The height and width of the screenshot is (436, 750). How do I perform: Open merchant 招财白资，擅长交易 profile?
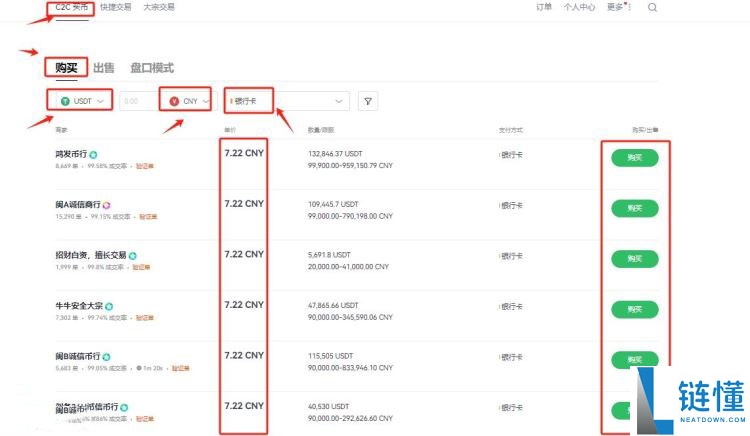[x=91, y=255]
